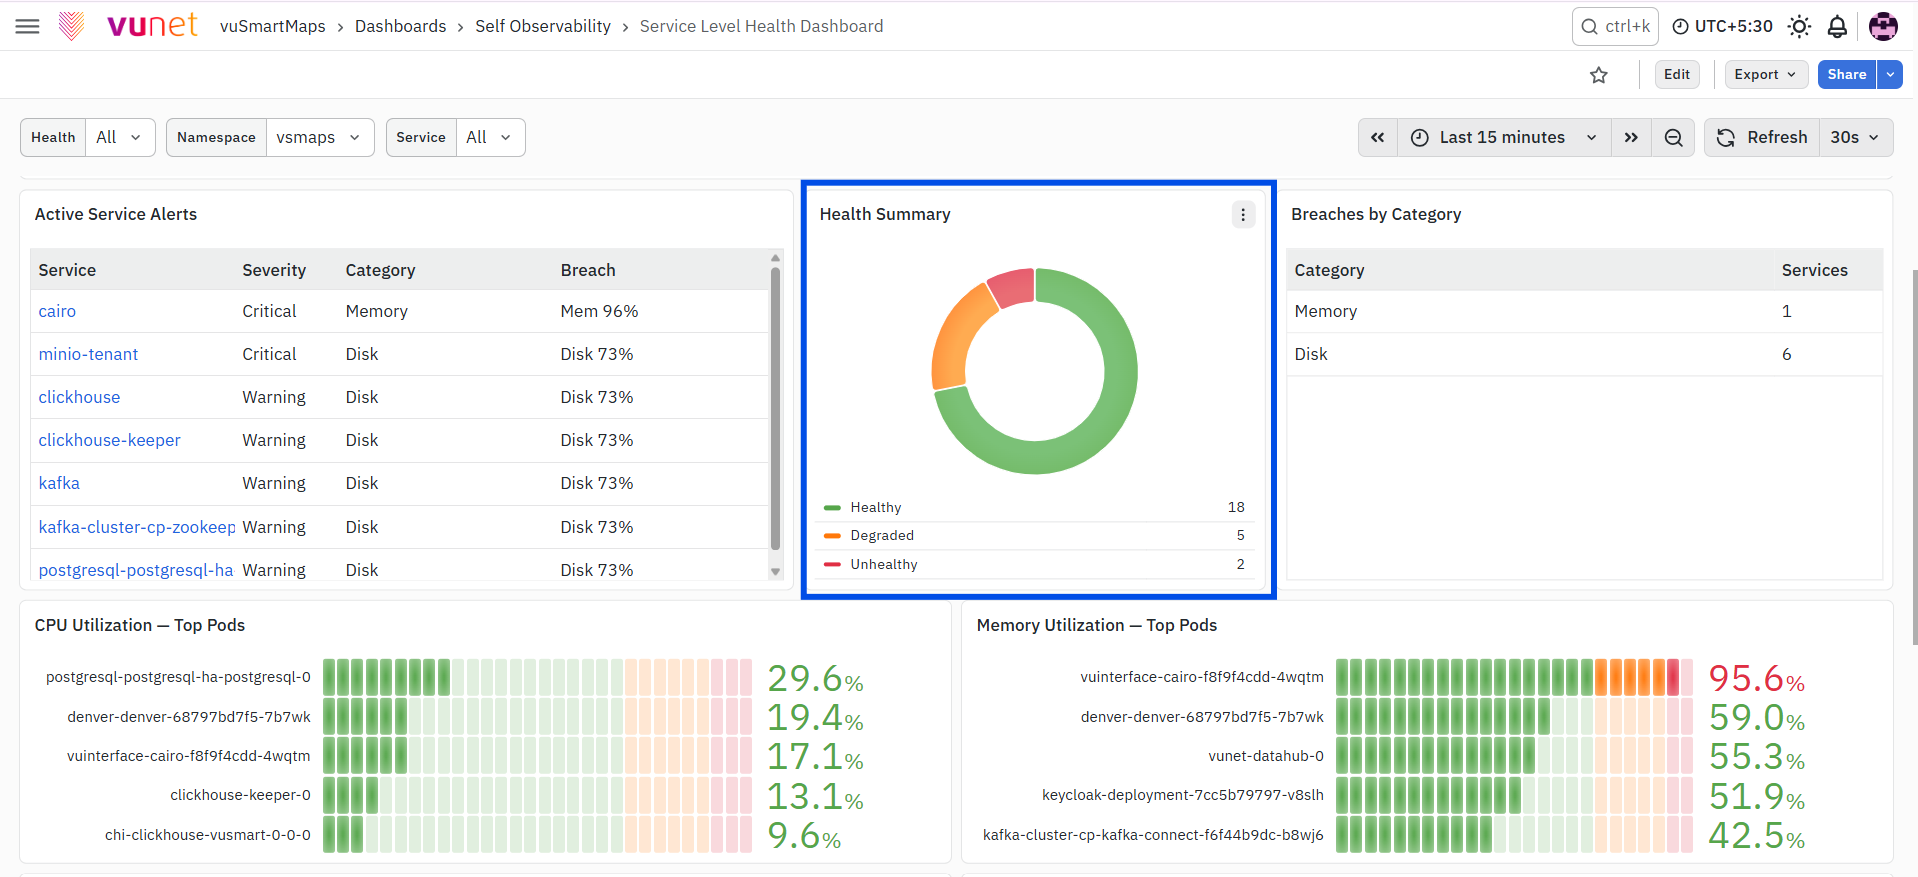Shift time range backward
The height and width of the screenshot is (877, 1918).
point(1377,138)
